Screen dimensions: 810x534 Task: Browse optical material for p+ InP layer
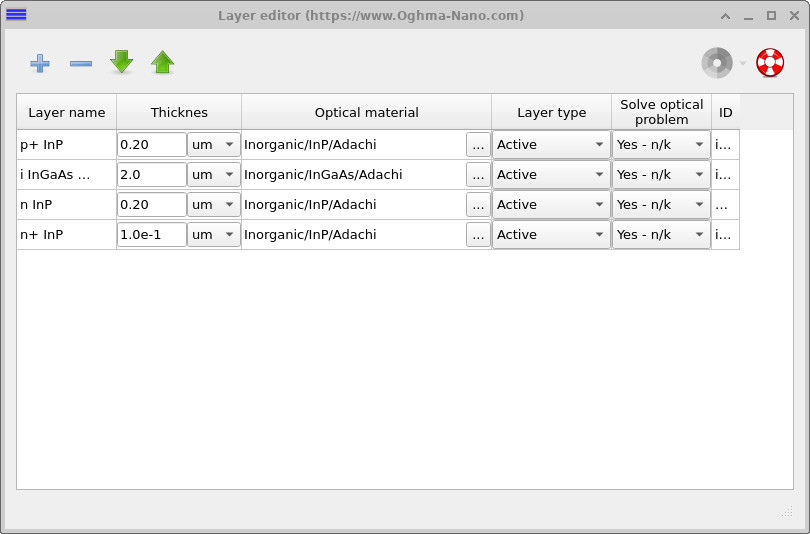click(478, 145)
